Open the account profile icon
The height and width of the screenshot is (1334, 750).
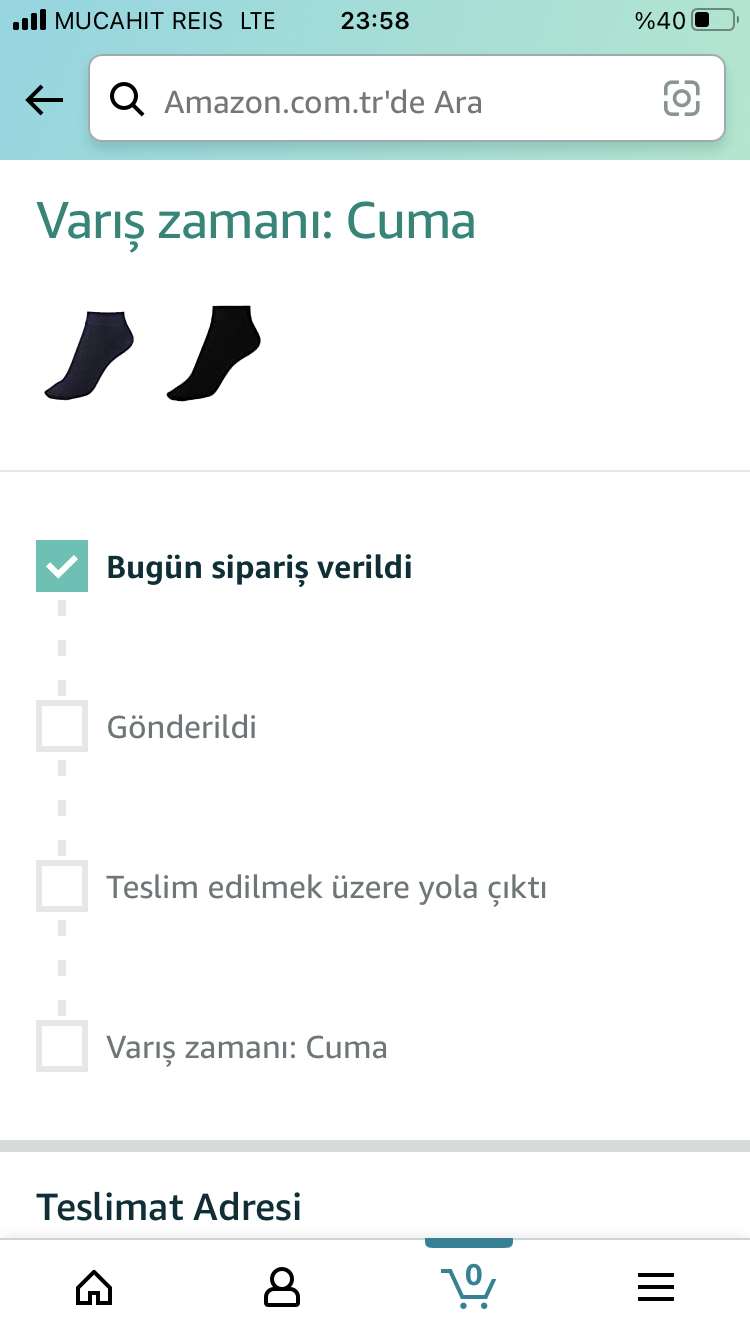282,1287
